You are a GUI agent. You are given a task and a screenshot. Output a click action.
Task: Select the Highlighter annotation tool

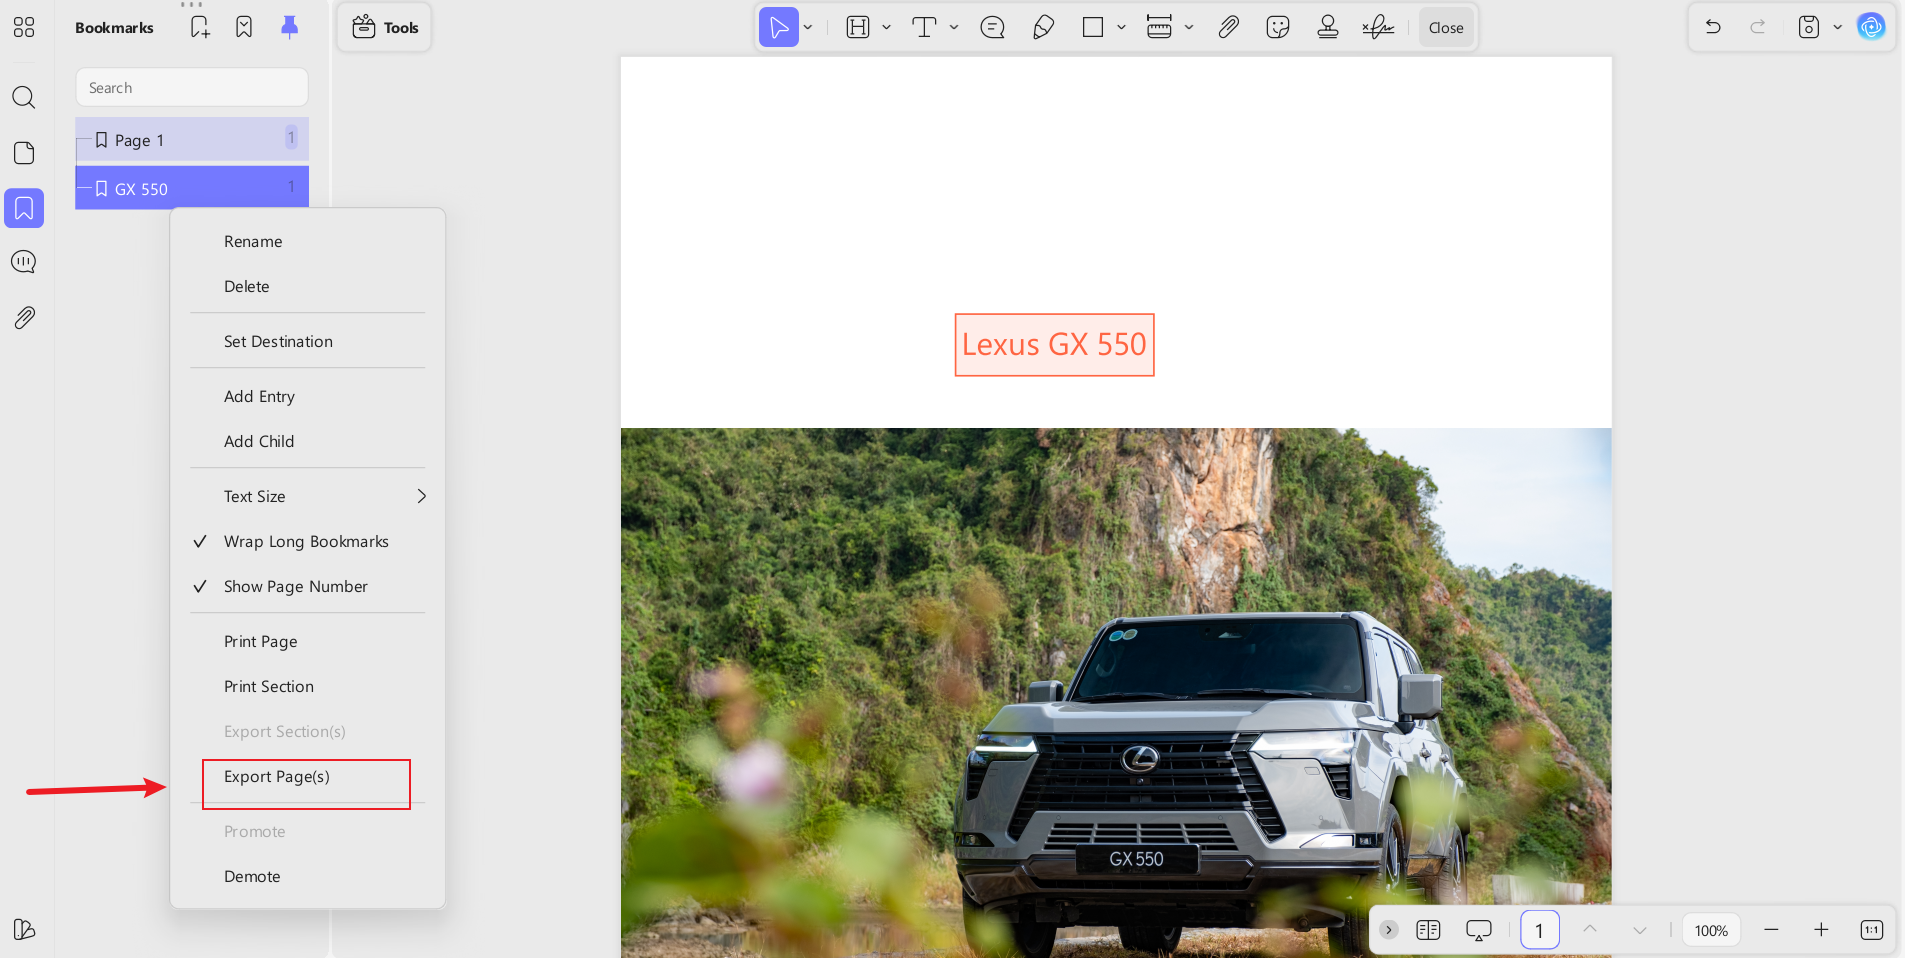(x=1042, y=27)
